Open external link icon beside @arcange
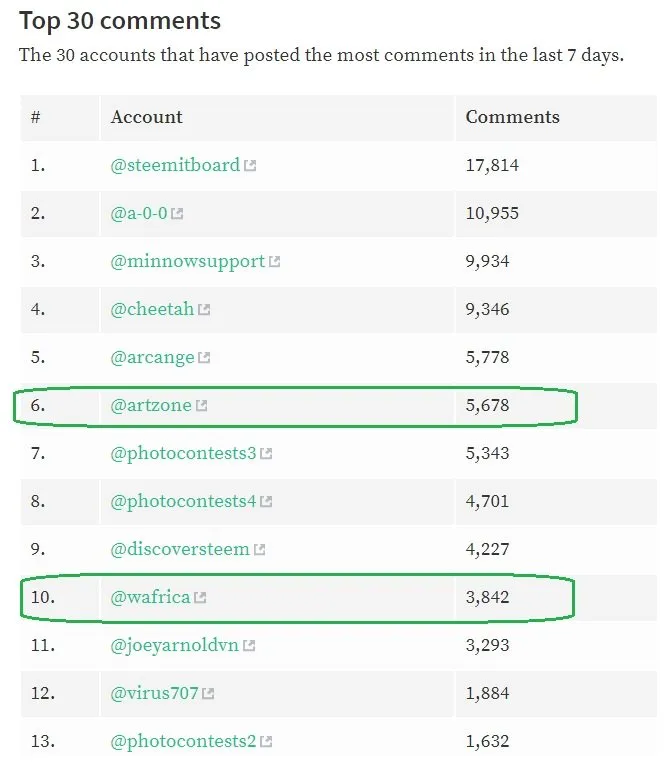The height and width of the screenshot is (762, 671). coord(204,358)
